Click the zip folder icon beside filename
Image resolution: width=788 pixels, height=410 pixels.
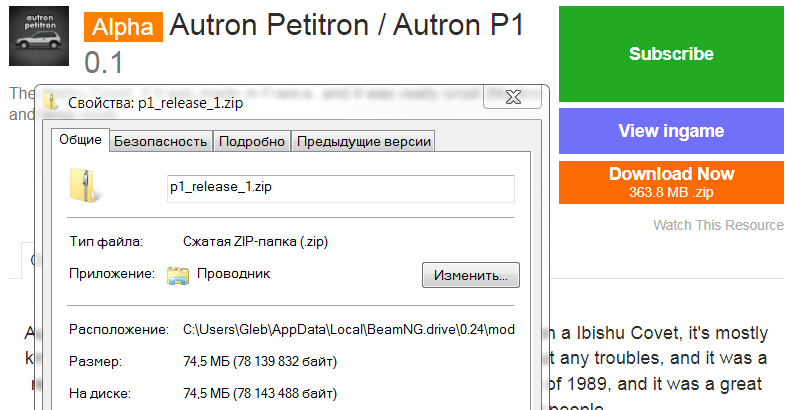pyautogui.click(x=84, y=185)
